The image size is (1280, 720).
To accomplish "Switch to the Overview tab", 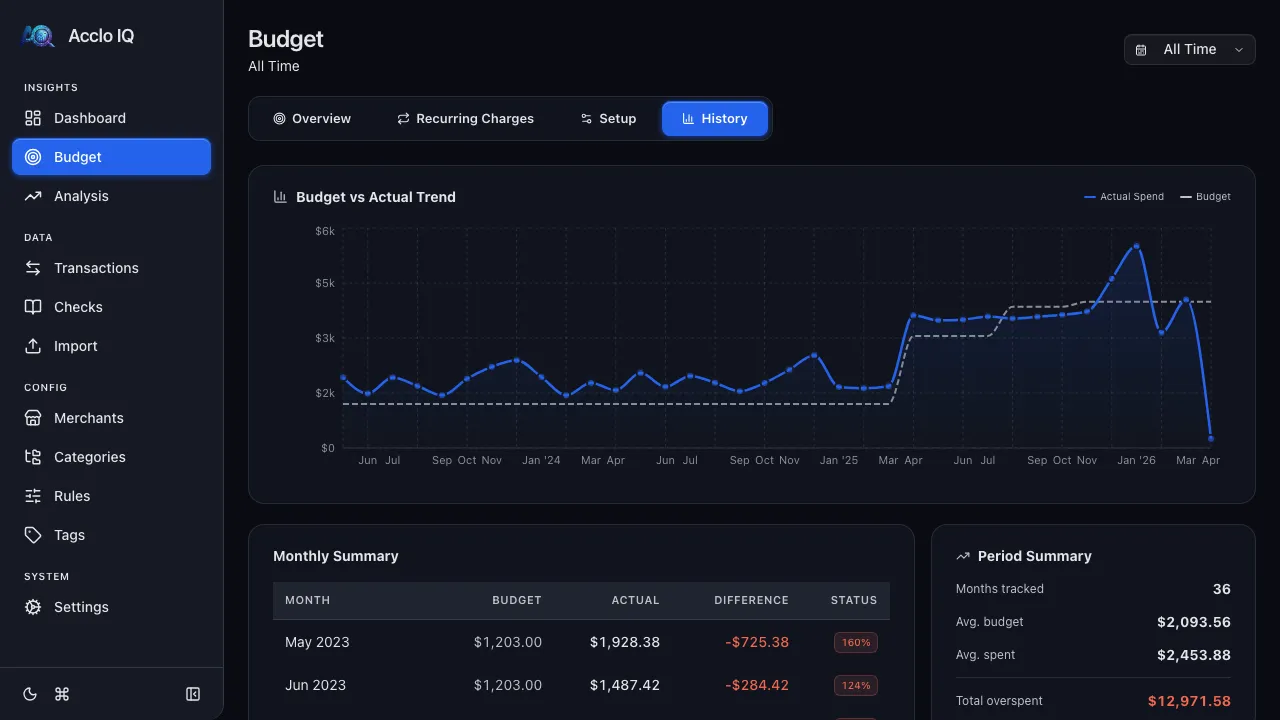I will tap(312, 119).
